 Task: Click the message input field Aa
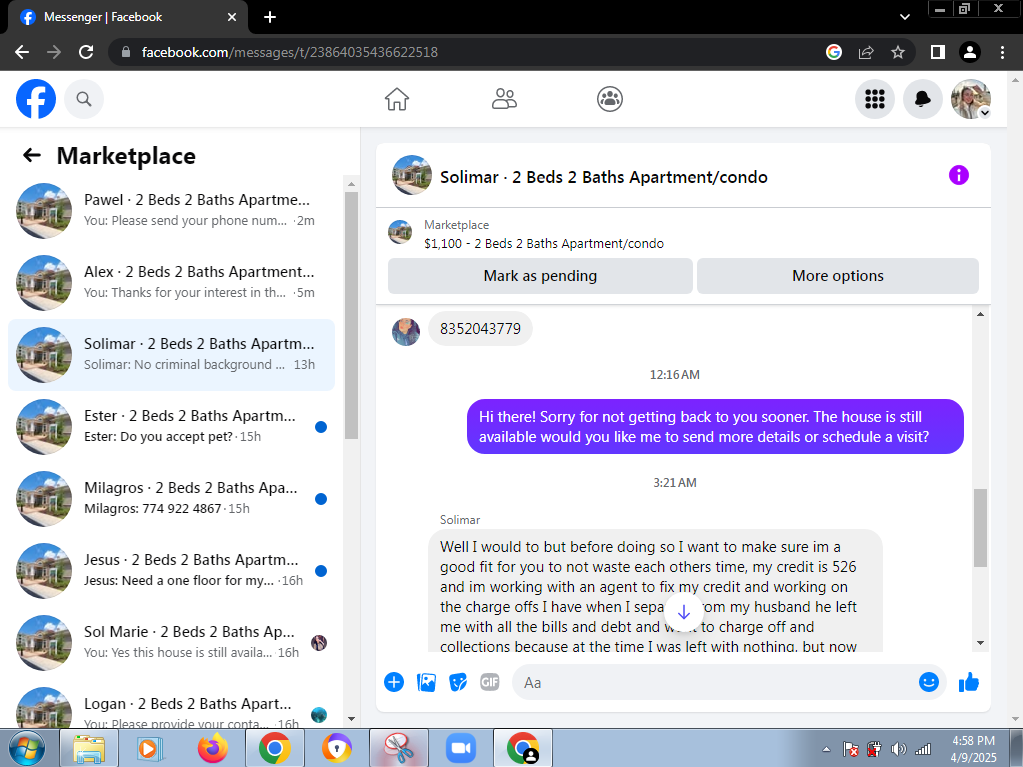pyautogui.click(x=714, y=682)
